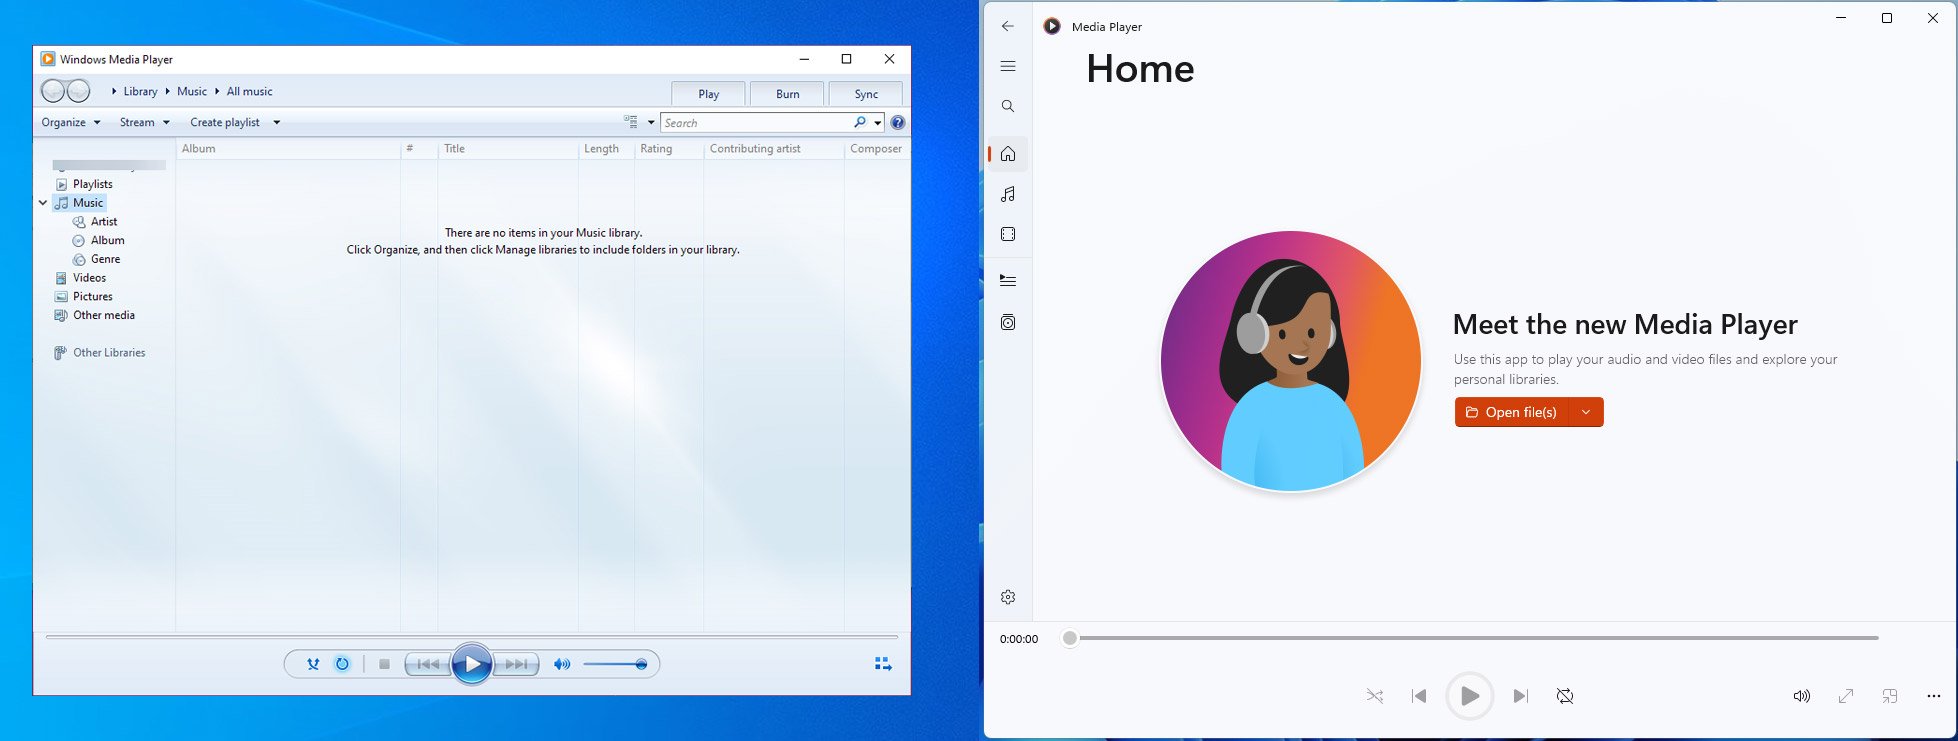Open Windows Media Player help icon
The image size is (1958, 741).
898,123
